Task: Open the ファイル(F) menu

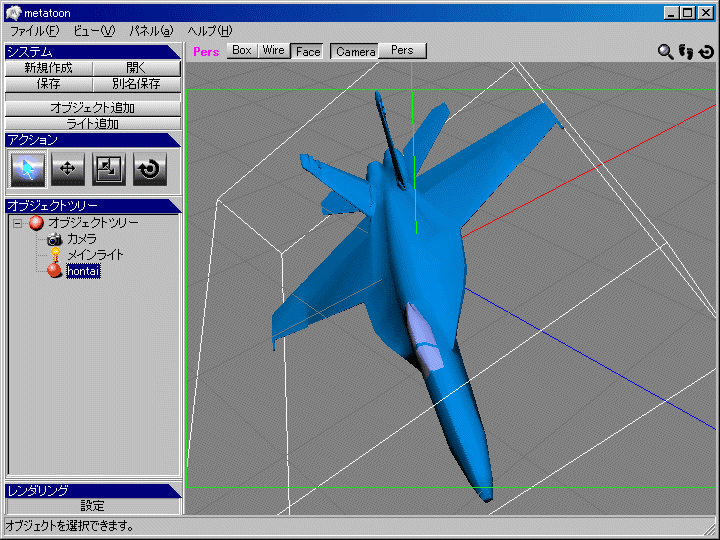Action: tap(34, 31)
